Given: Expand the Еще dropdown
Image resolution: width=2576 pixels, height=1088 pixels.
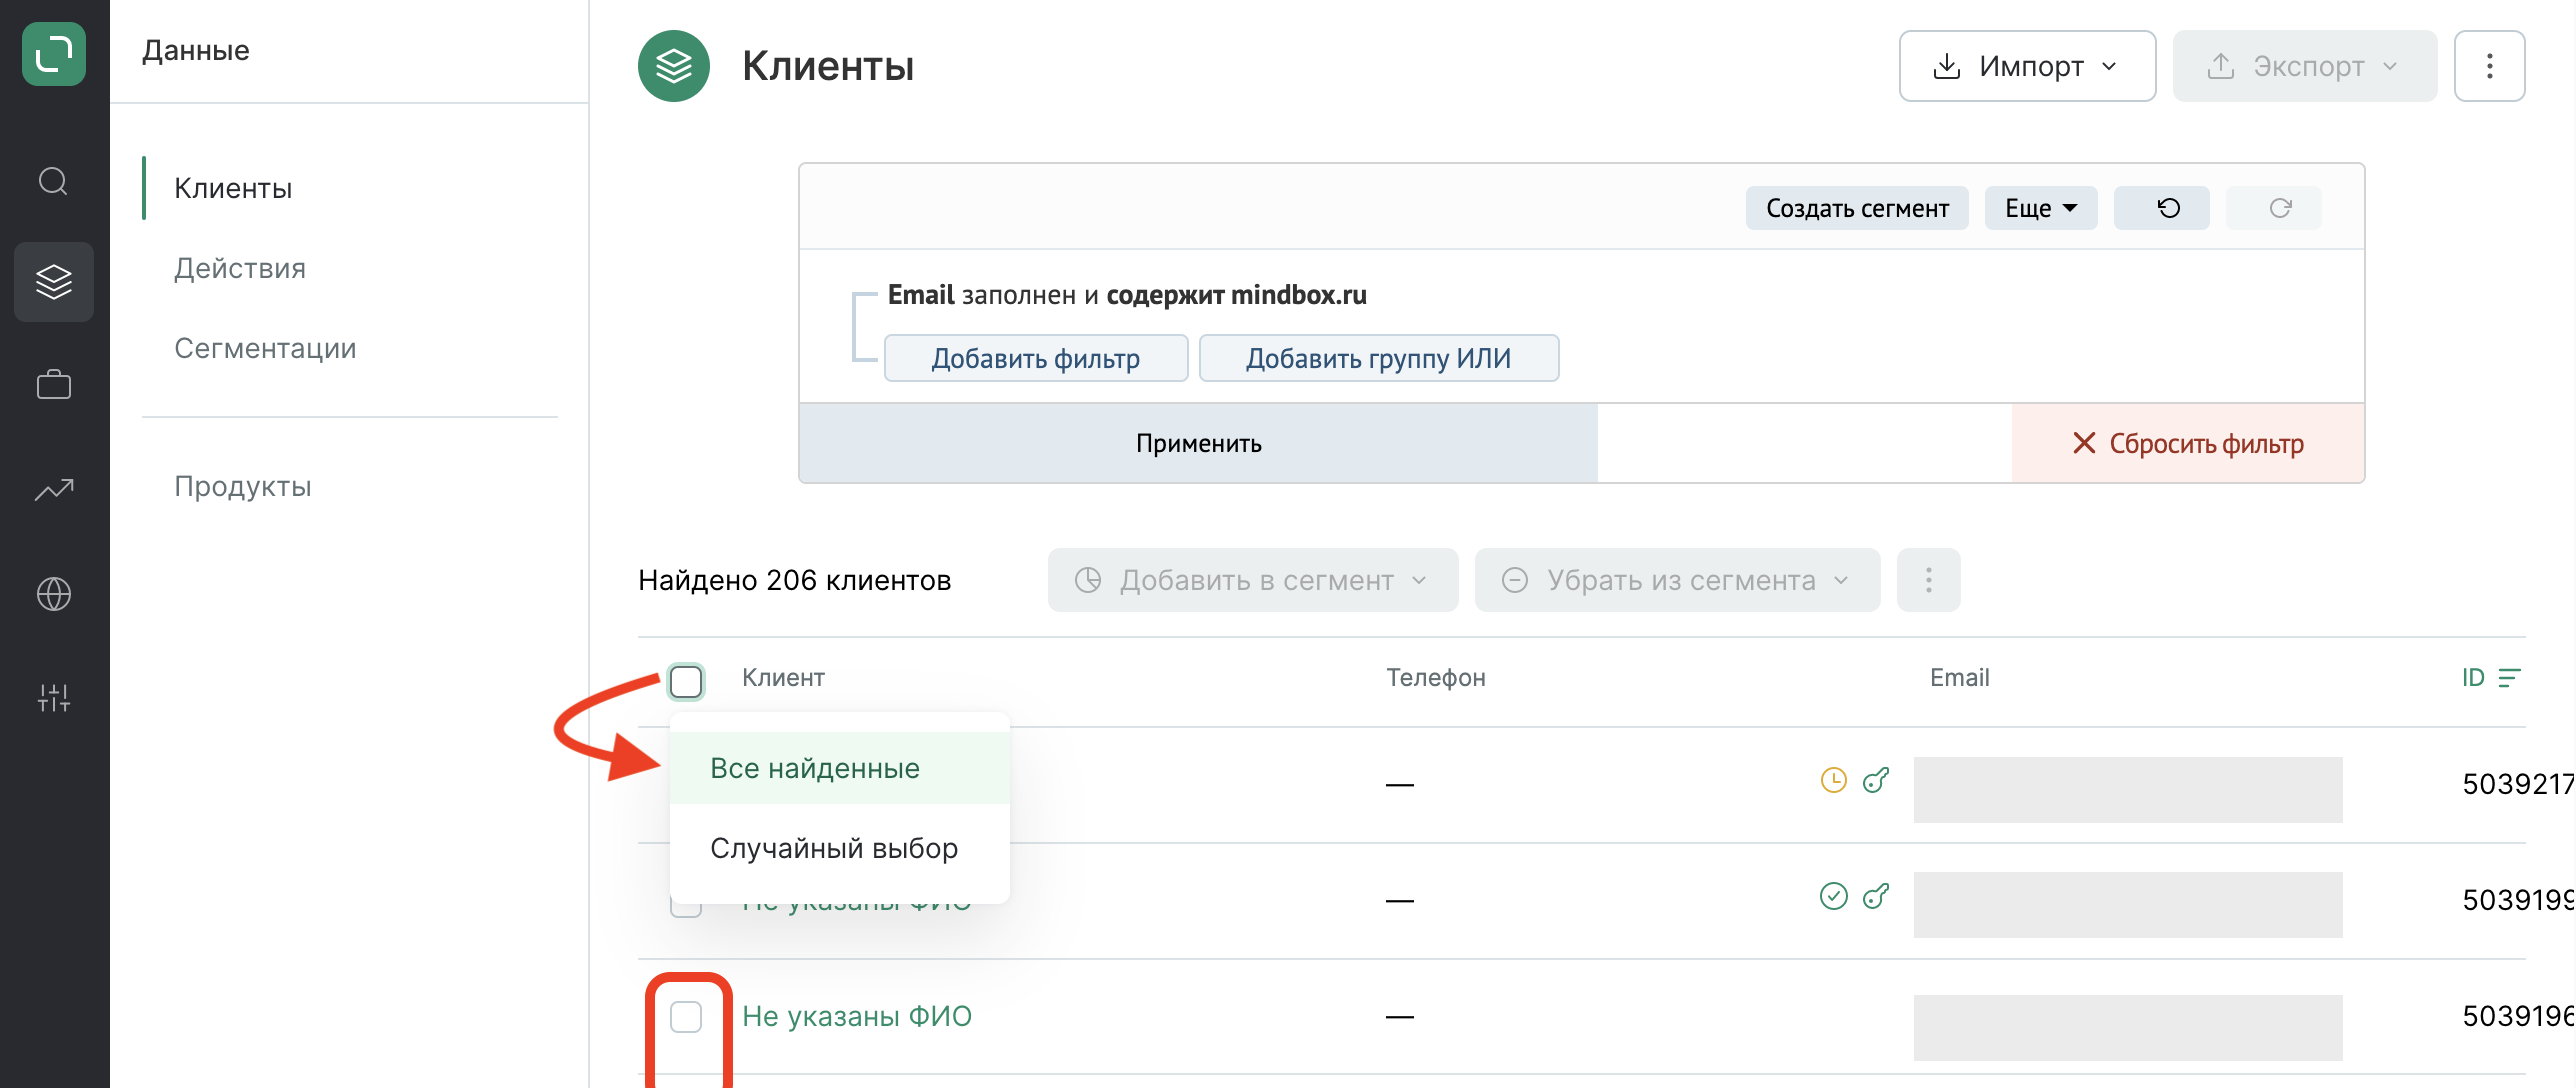Looking at the screenshot, I should coord(2041,208).
